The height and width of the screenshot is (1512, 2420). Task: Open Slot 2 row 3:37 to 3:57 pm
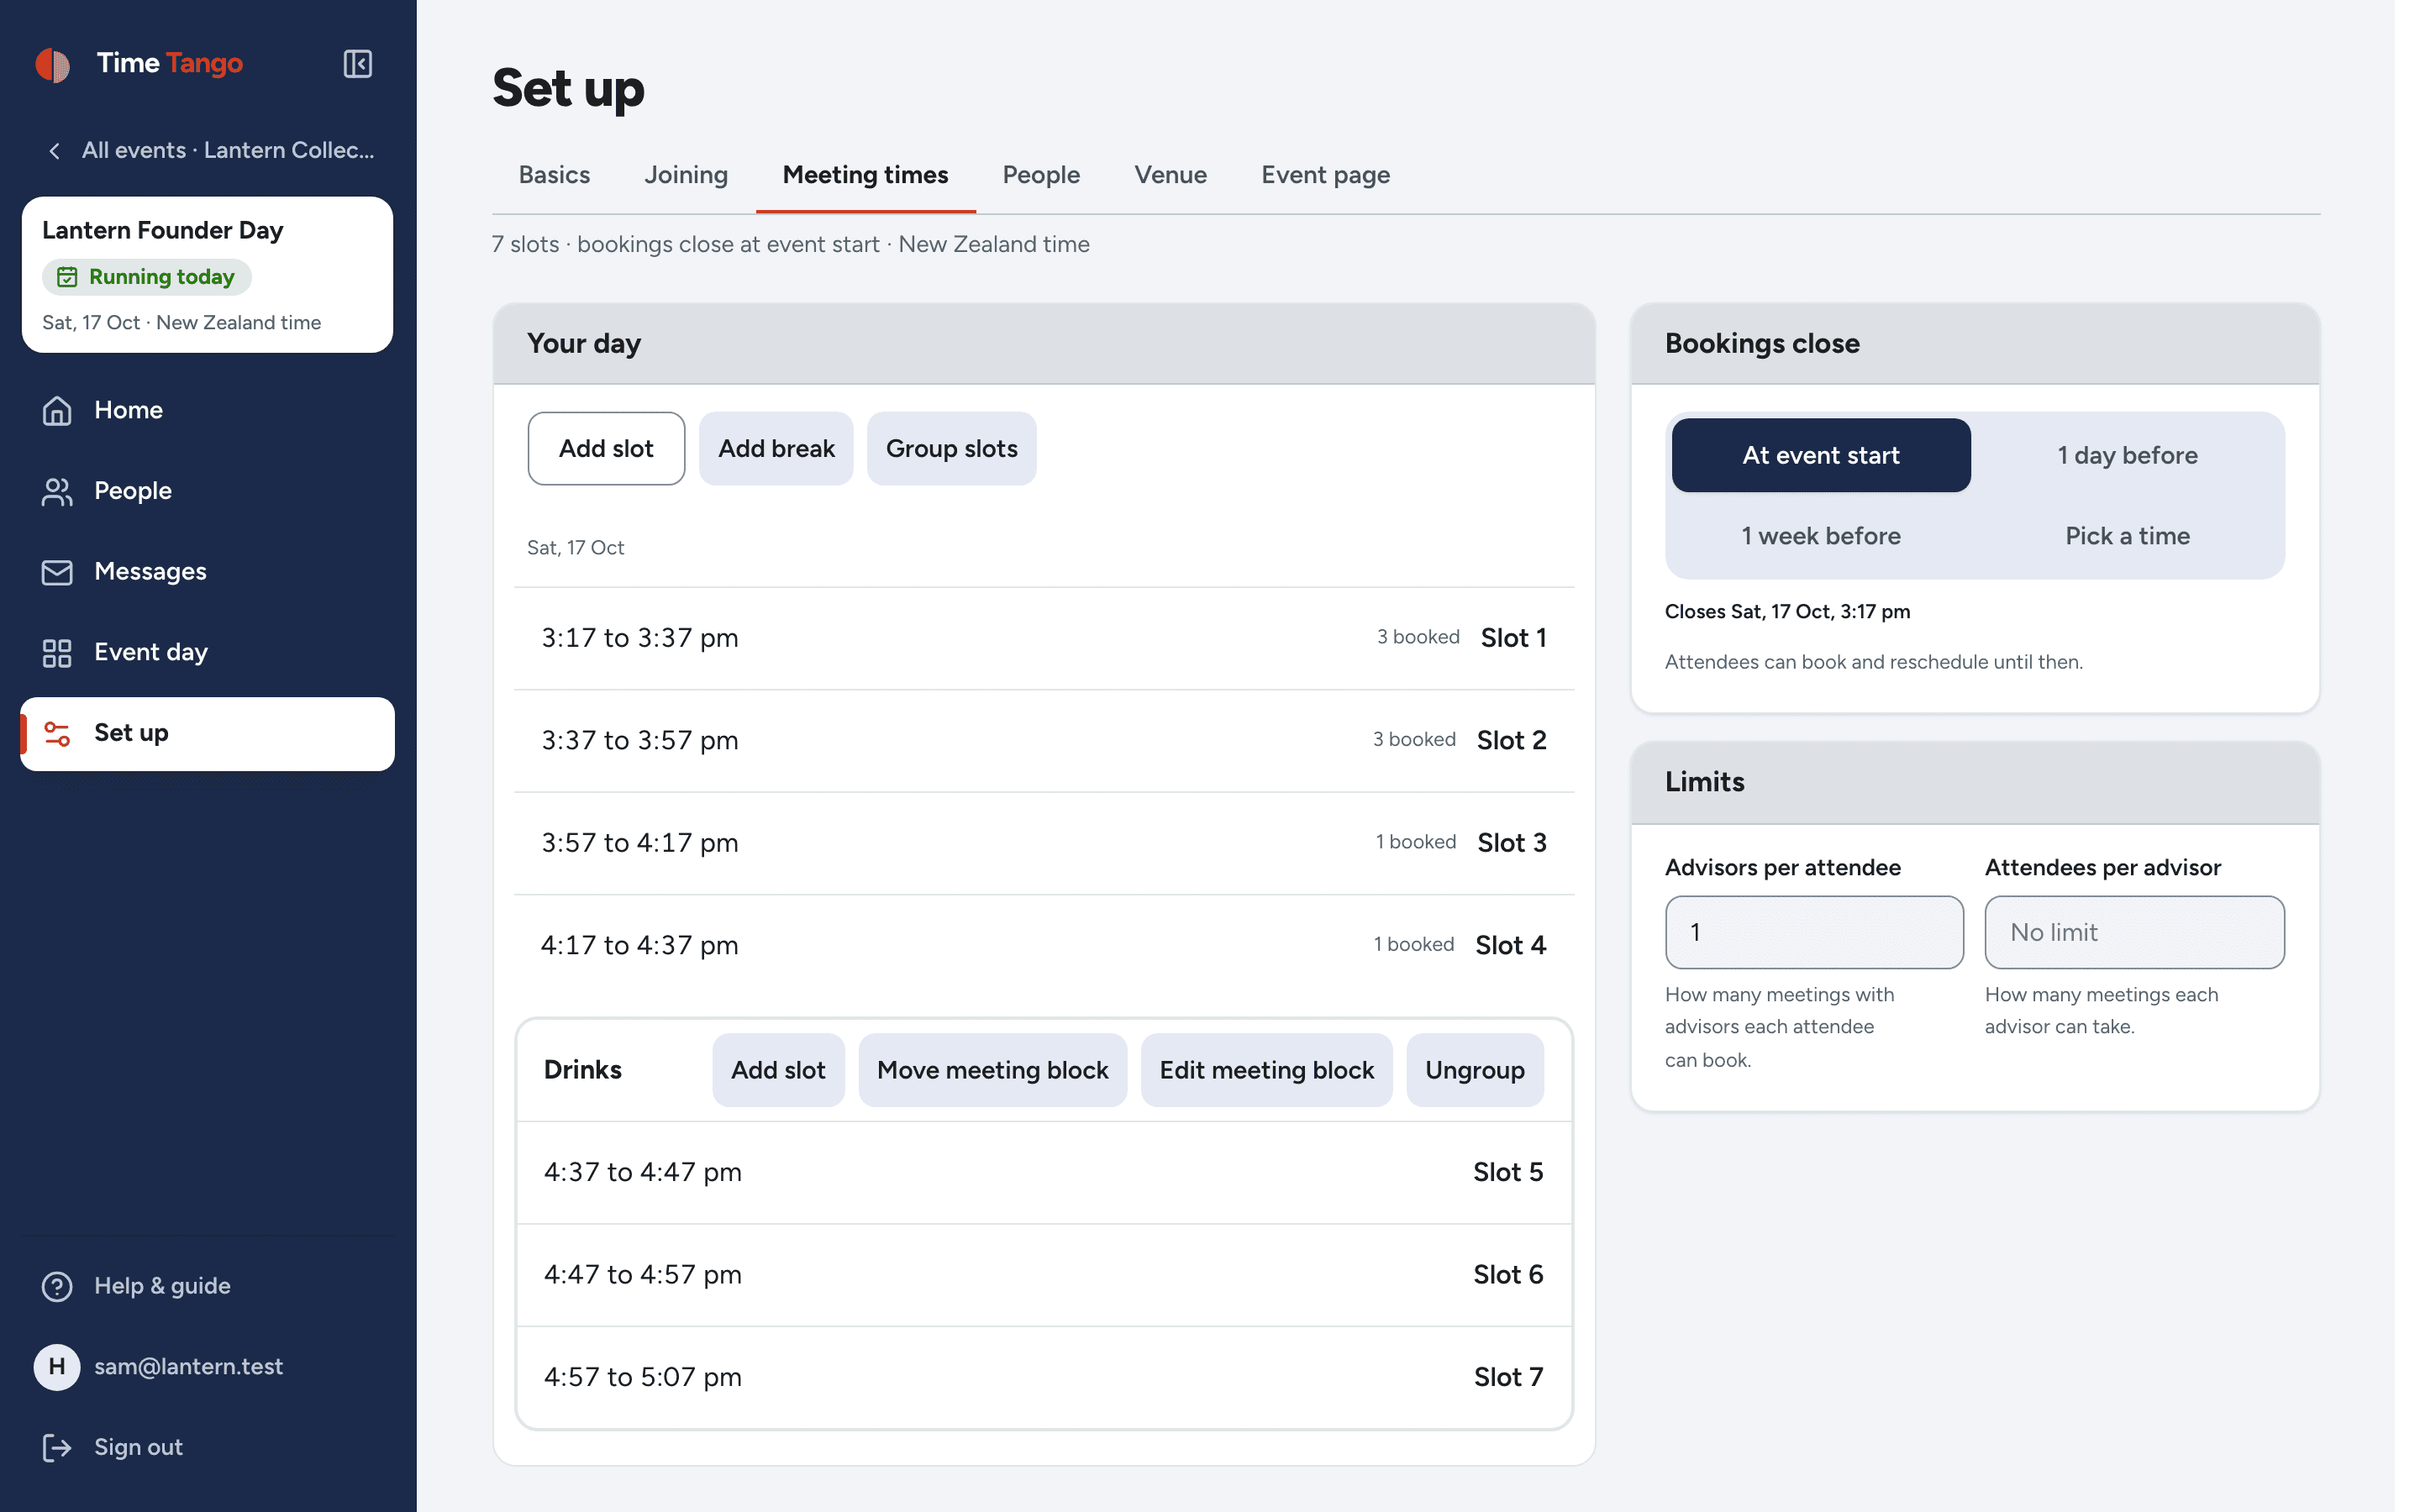coord(1044,741)
